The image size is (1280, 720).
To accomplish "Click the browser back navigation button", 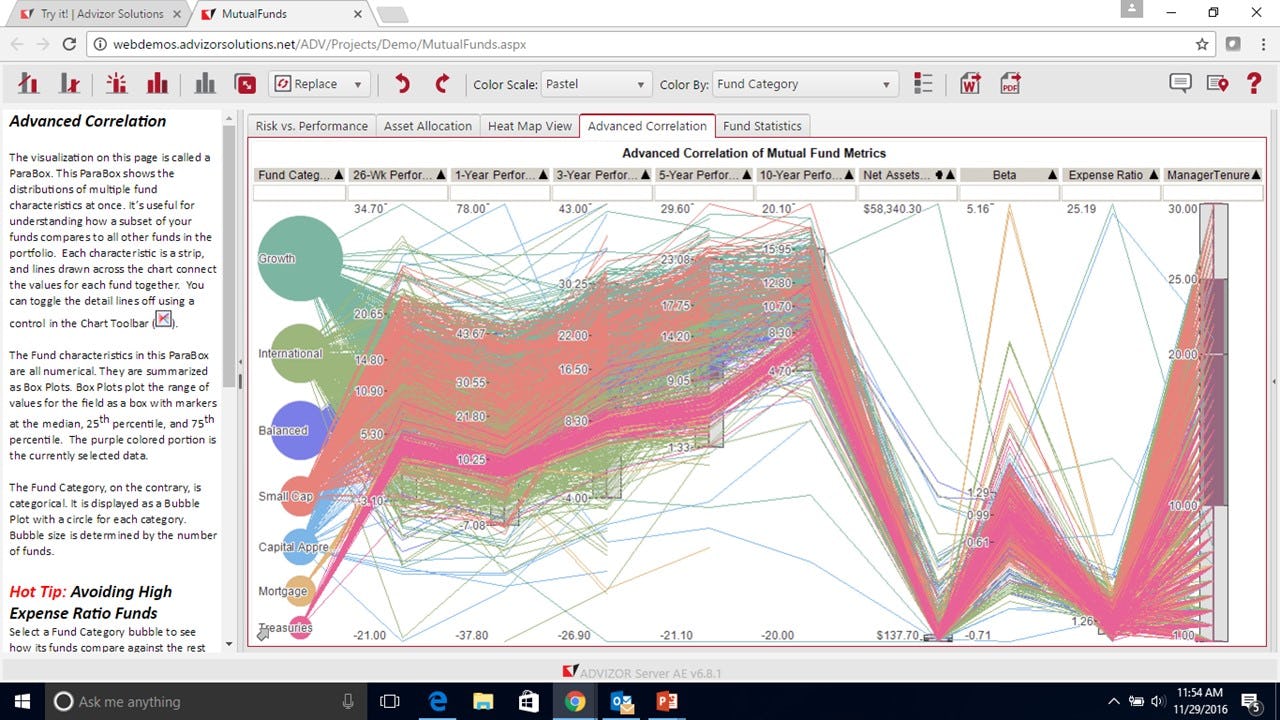I will [16, 44].
